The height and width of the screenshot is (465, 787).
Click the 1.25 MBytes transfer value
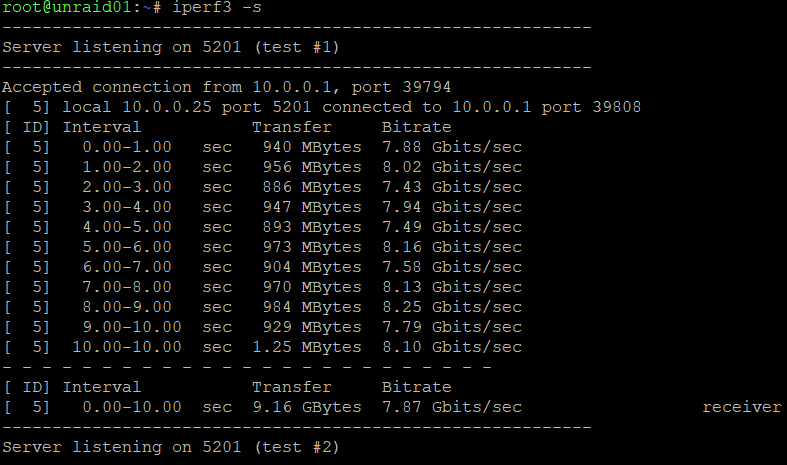point(307,347)
